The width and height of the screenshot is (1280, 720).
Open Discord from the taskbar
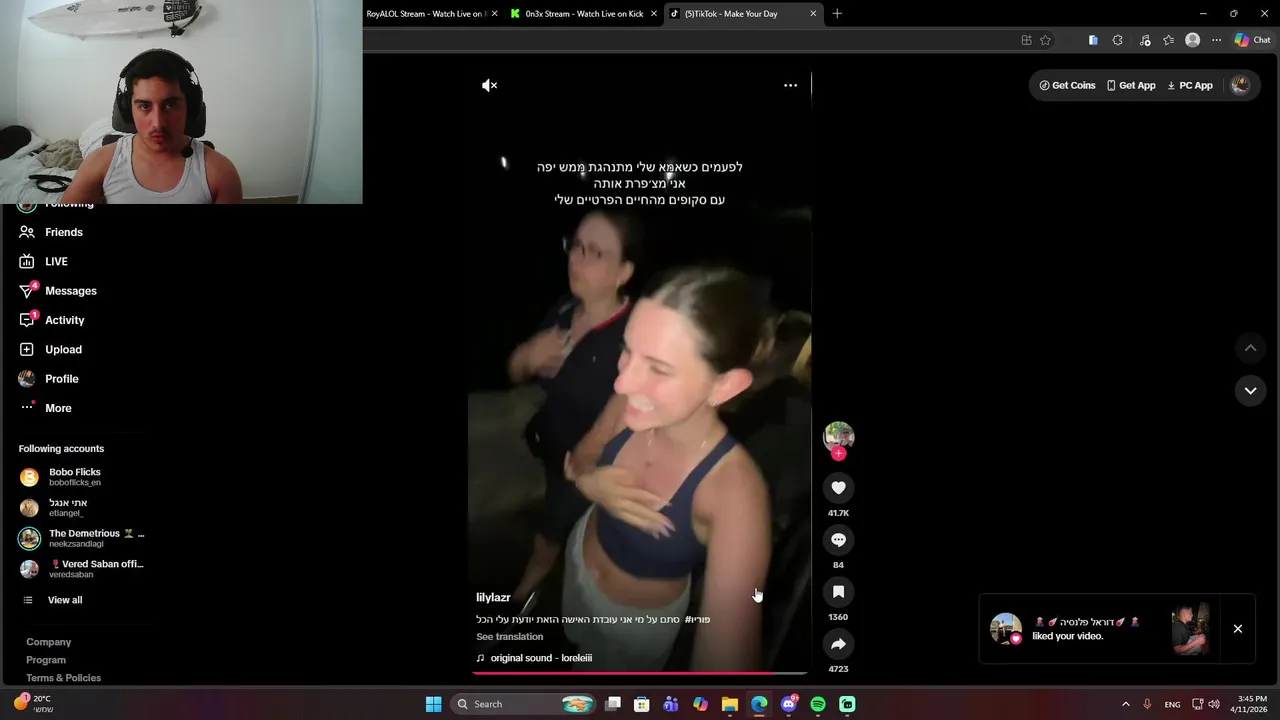tap(789, 704)
